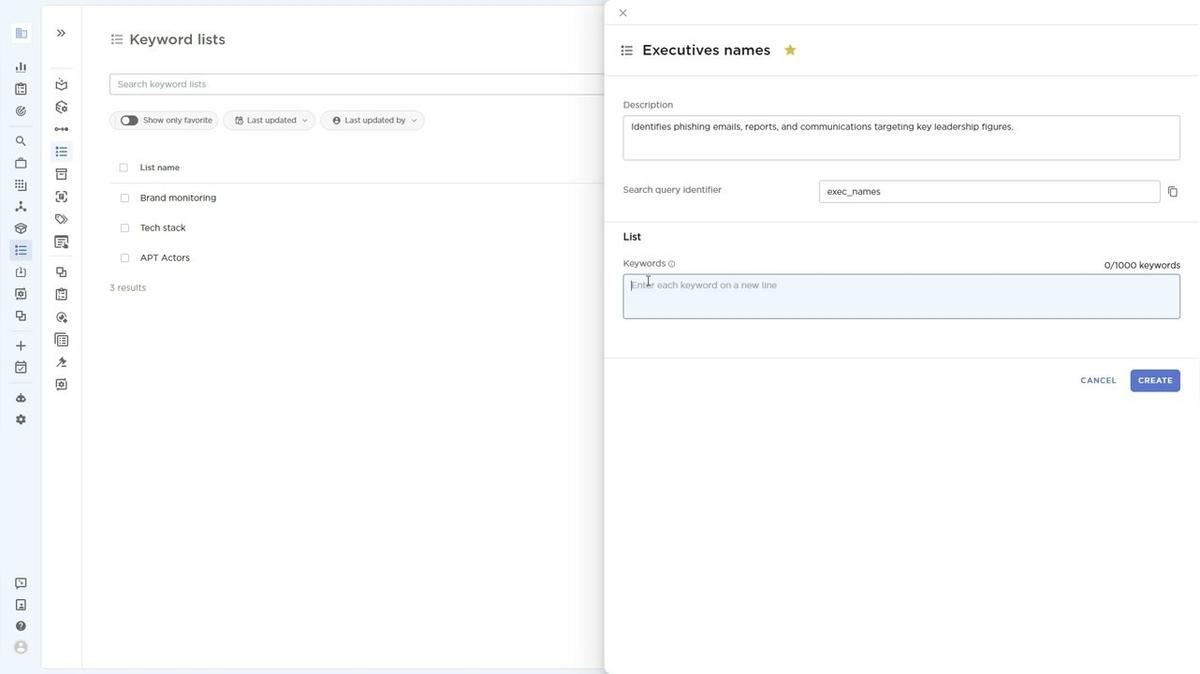Select the connected-dots pipeline submenu icon
The height and width of the screenshot is (674, 1200).
click(x=61, y=129)
